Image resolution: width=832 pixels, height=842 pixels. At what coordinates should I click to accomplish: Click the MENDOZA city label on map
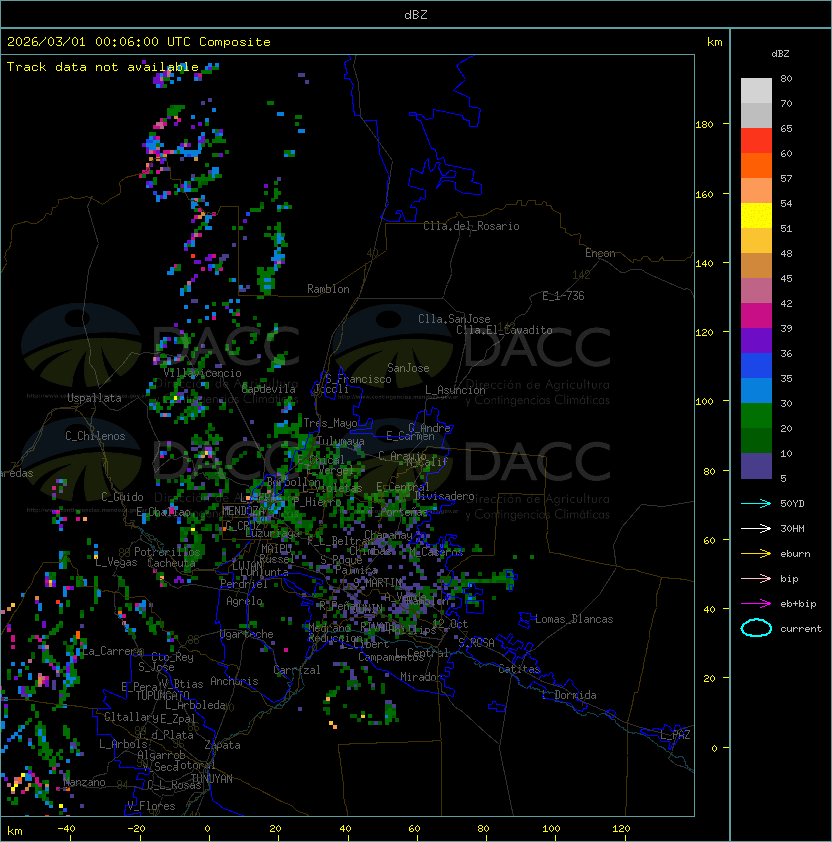[243, 510]
